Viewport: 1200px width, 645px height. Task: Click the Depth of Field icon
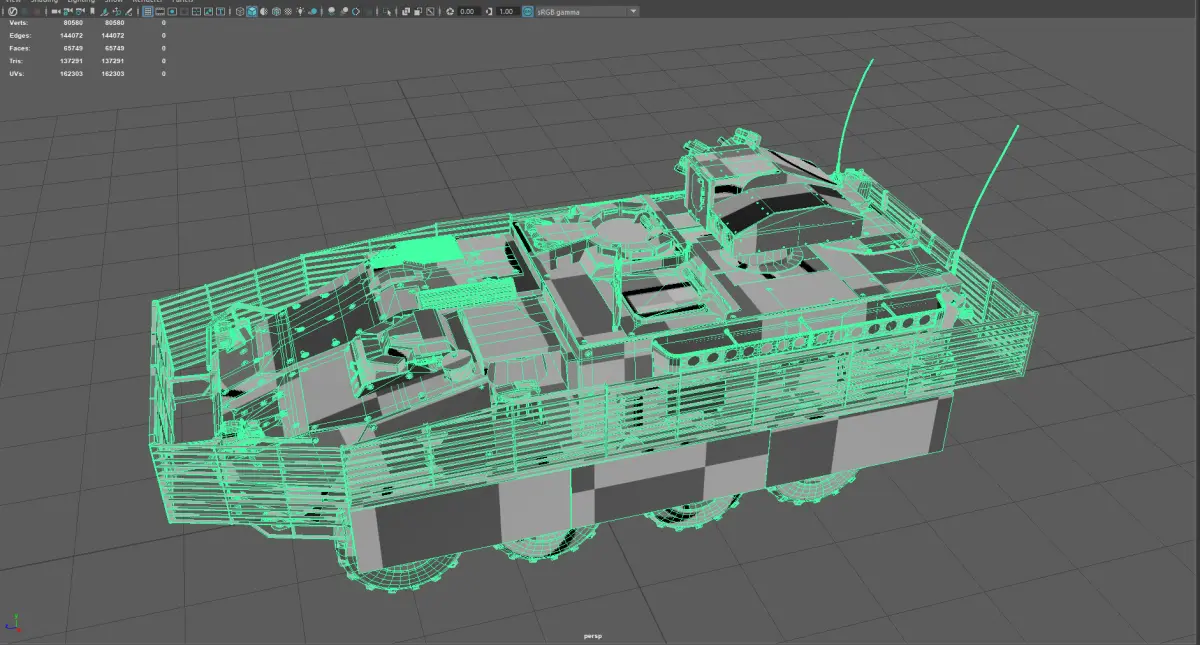click(368, 11)
